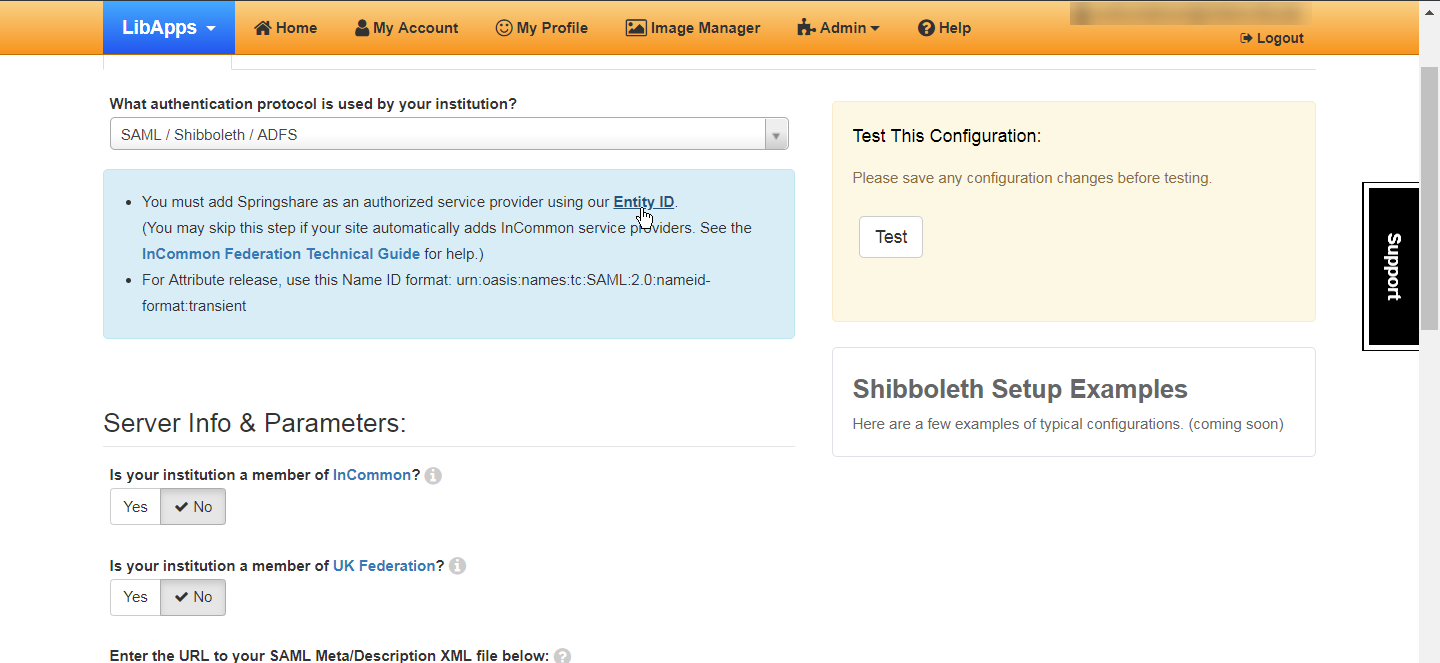
Task: Open the LibApps dropdown menu
Action: (x=169, y=28)
